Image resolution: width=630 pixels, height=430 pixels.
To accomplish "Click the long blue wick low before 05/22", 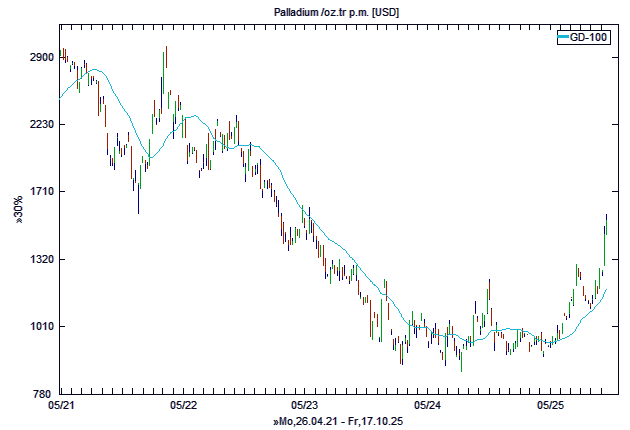I will tap(138, 200).
